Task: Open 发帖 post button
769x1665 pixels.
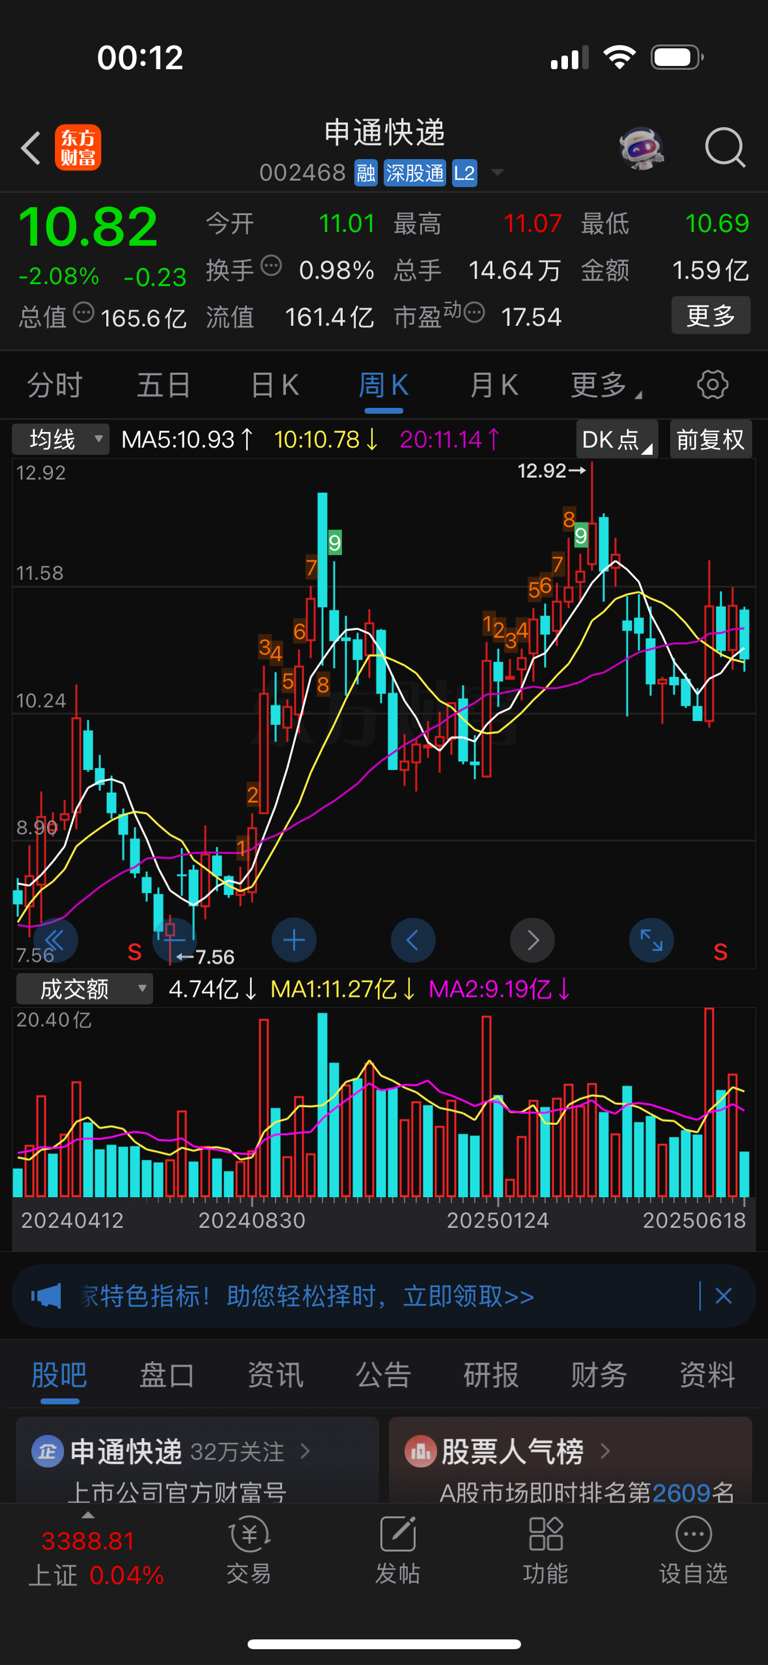Action: [x=397, y=1551]
